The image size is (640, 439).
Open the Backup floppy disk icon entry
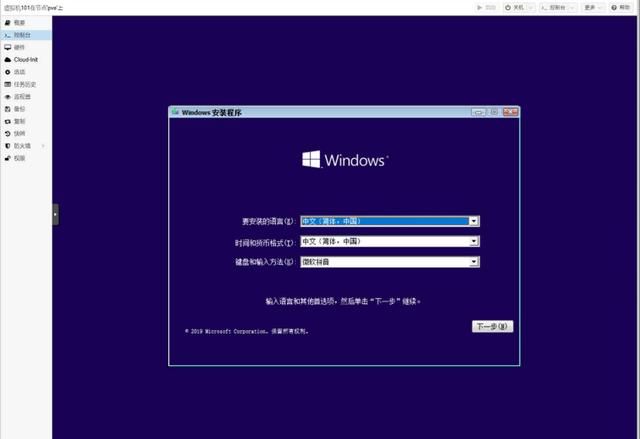[x=7, y=109]
